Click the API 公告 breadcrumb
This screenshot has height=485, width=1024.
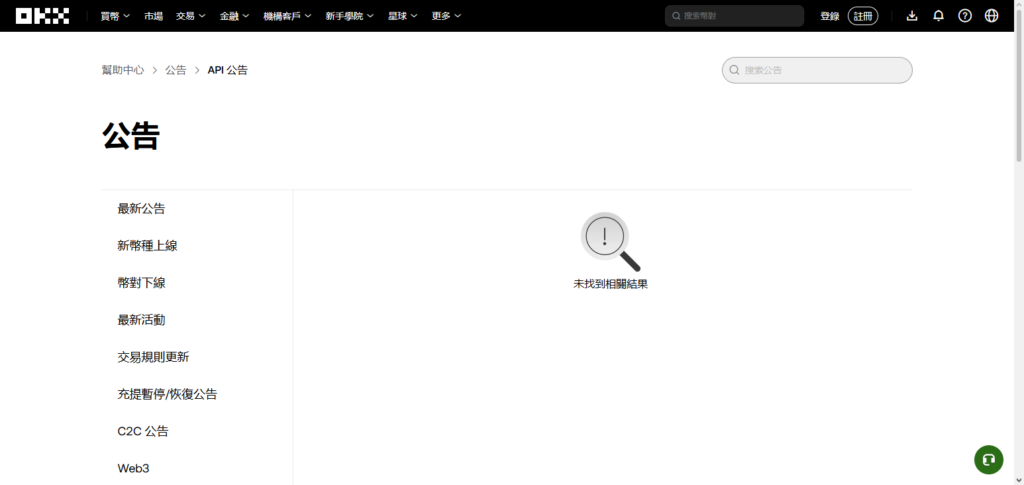(x=227, y=70)
